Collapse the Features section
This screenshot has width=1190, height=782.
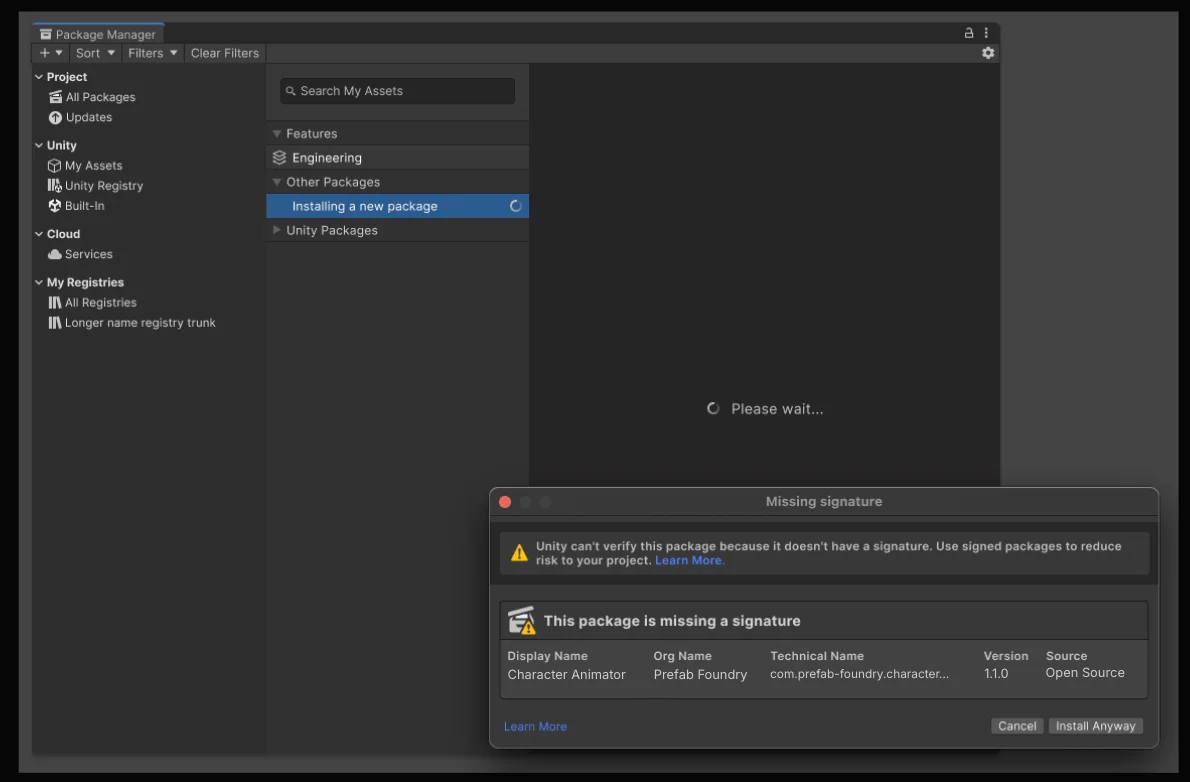277,134
